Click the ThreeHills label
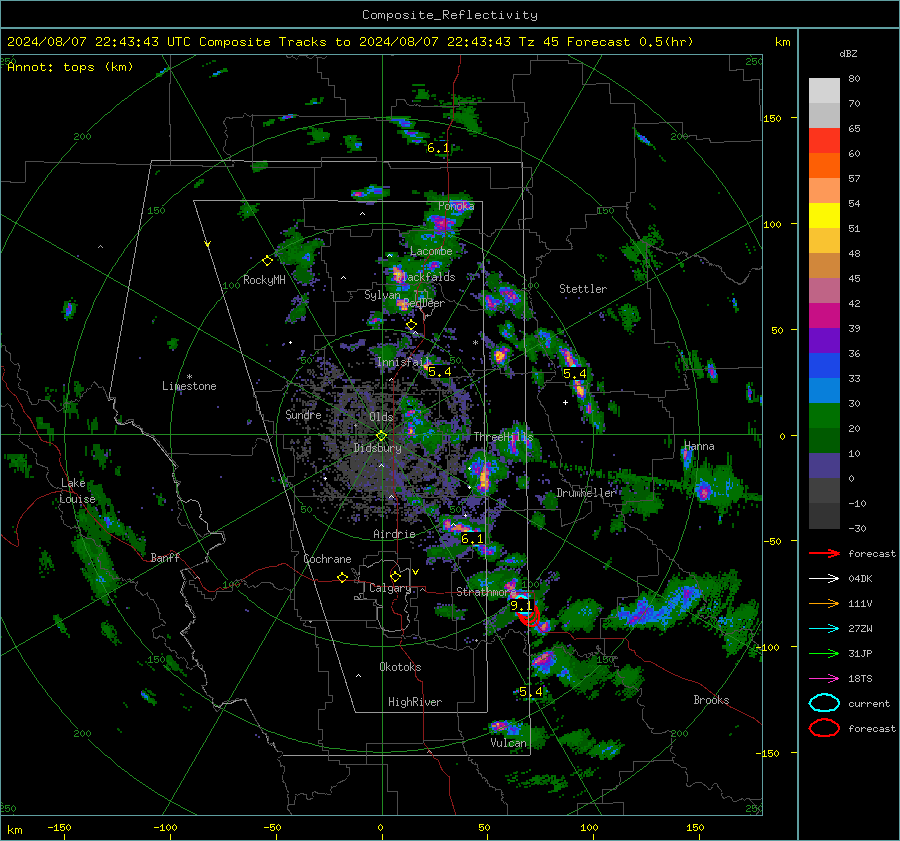The width and height of the screenshot is (900, 841). (503, 437)
